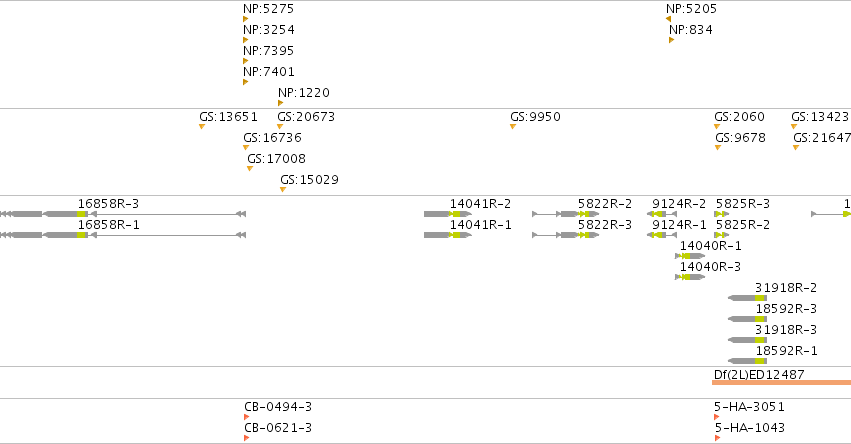Select the 5822R-3 transcript label

pos(605,225)
